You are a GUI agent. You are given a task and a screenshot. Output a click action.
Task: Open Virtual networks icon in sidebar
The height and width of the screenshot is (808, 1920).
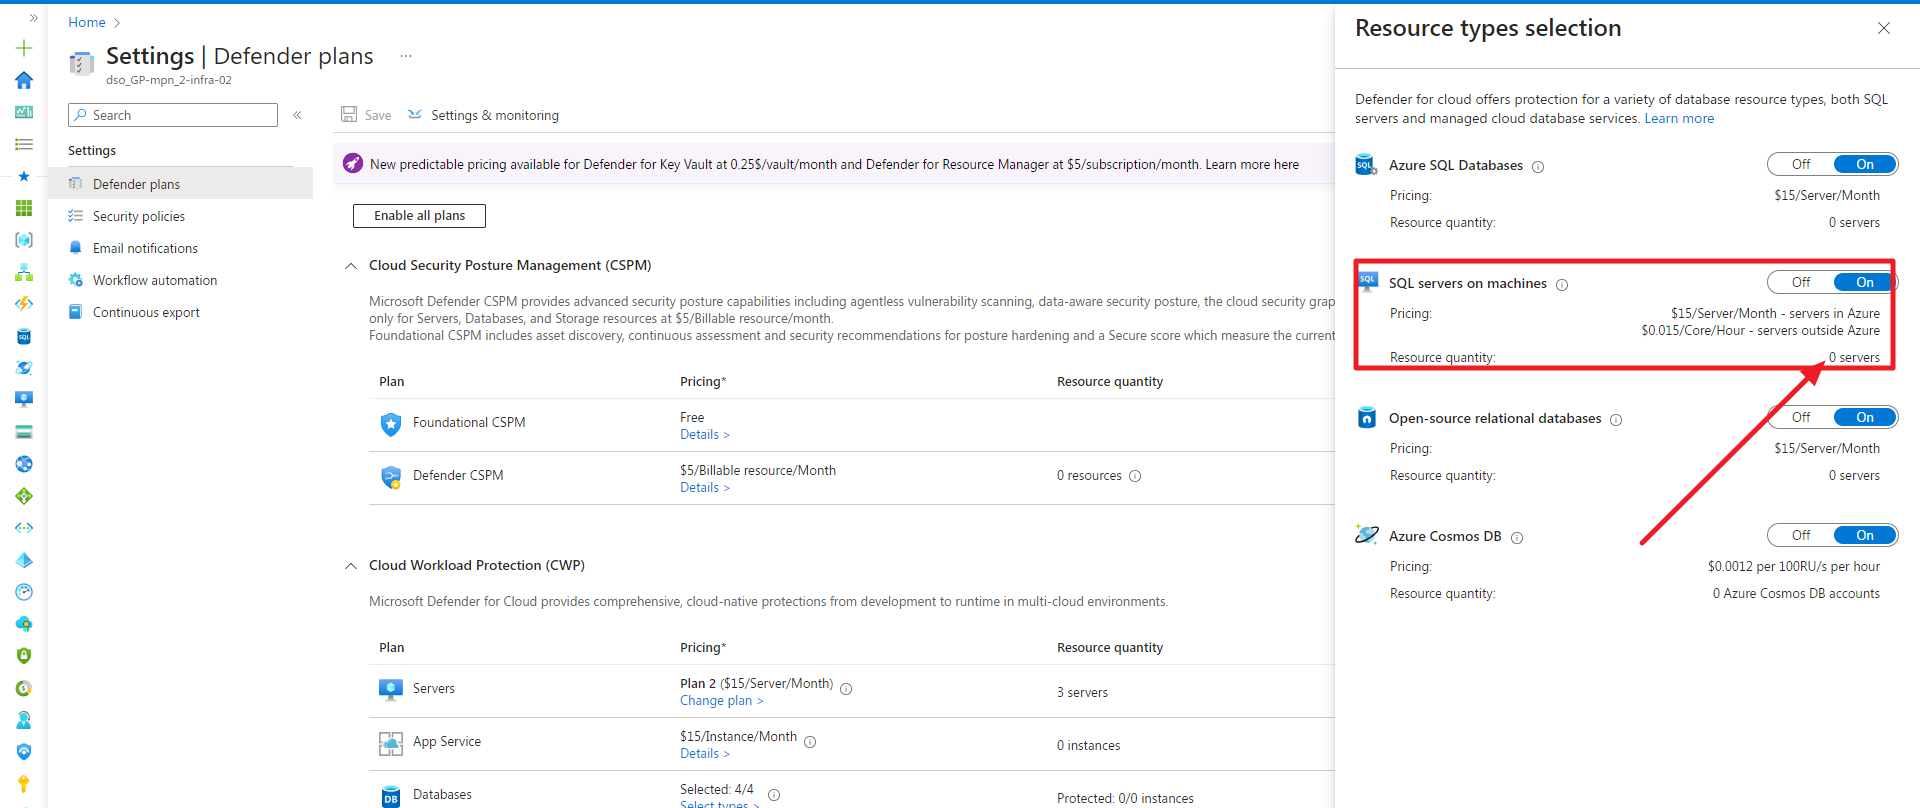pos(24,528)
